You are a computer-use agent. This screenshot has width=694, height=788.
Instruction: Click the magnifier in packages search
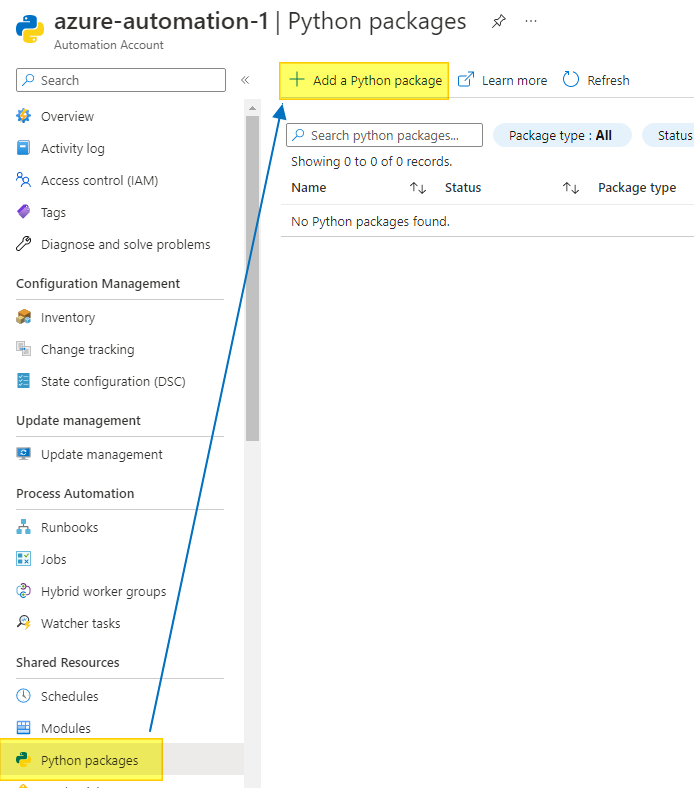coord(299,135)
